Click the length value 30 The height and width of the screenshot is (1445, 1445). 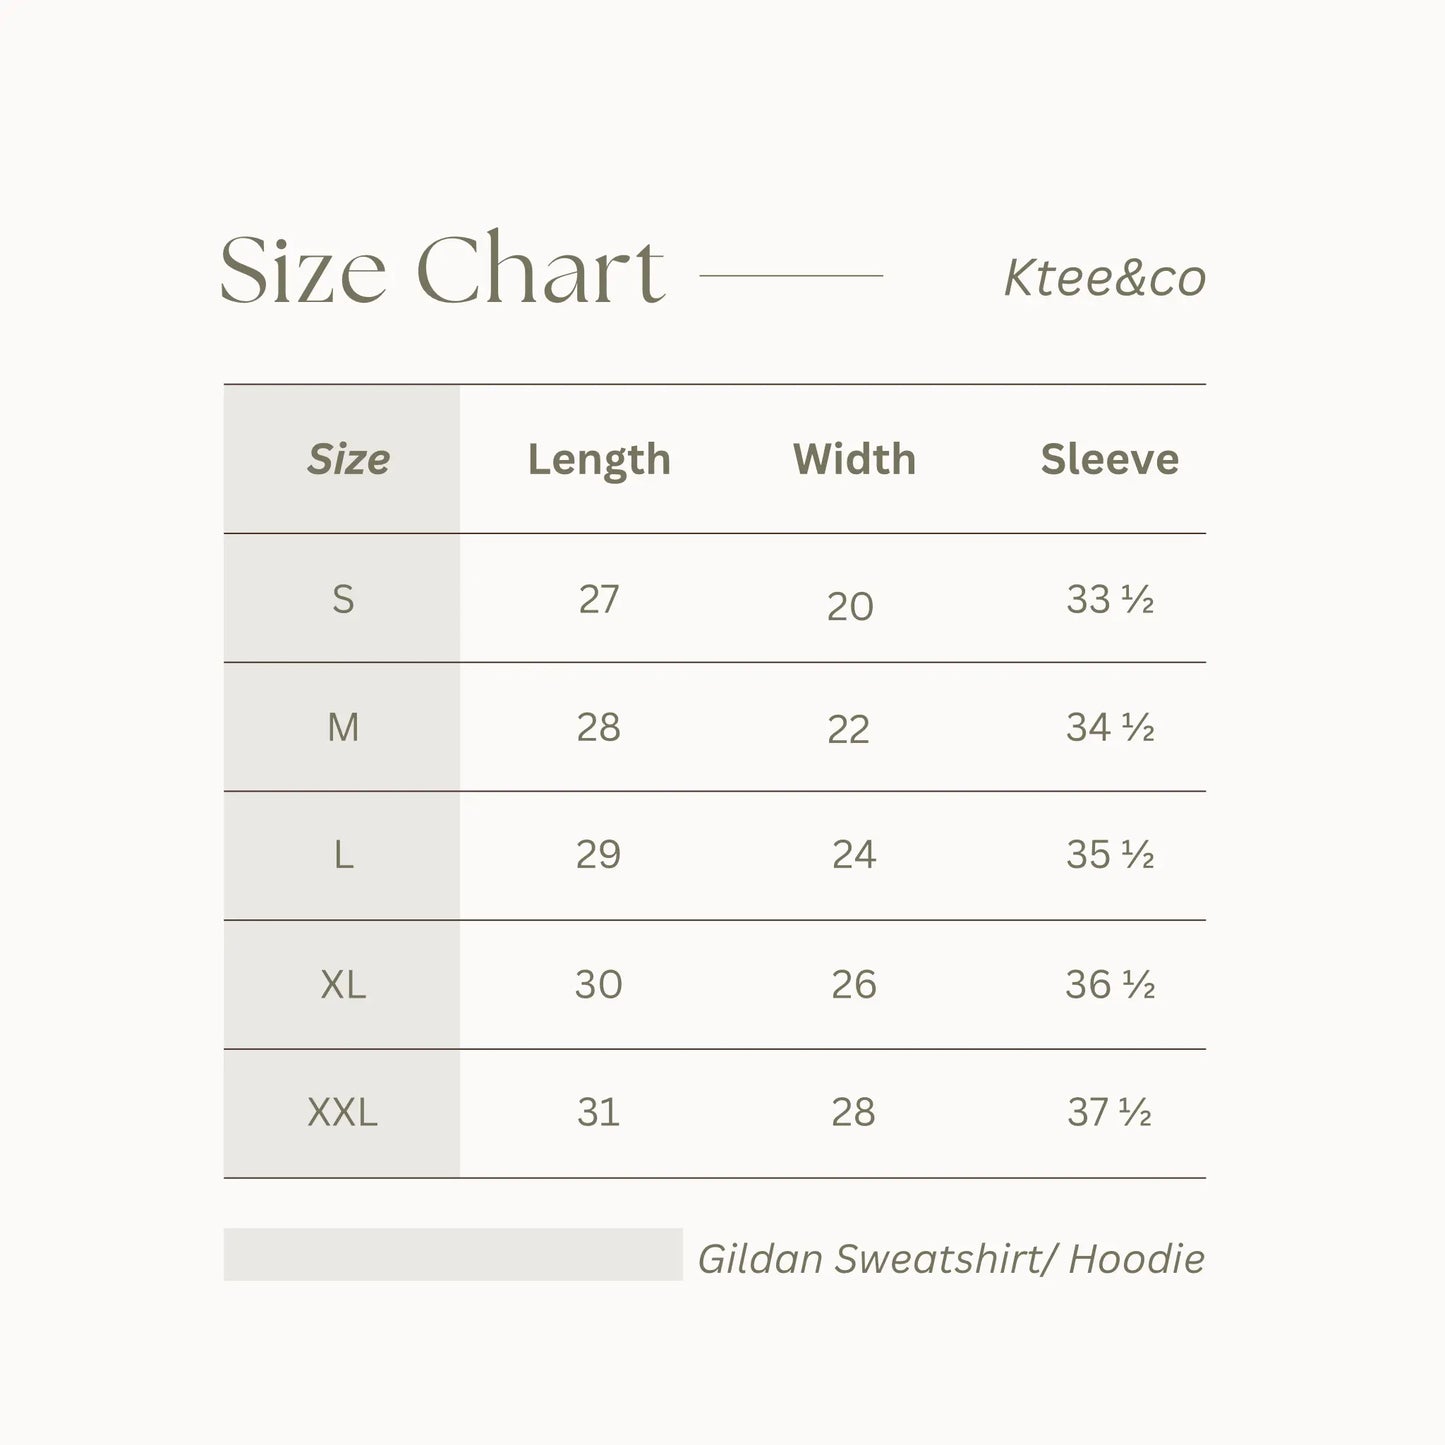click(x=599, y=984)
